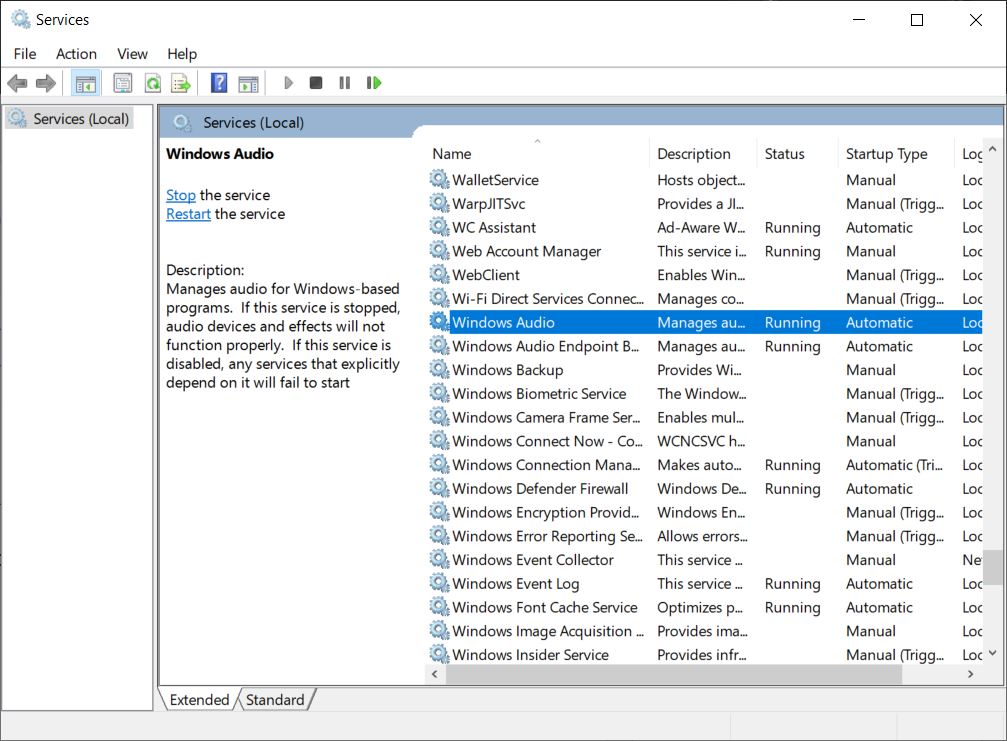Viewport: 1007px width, 741px height.
Task: Switch to the Standard tab
Action: point(275,699)
